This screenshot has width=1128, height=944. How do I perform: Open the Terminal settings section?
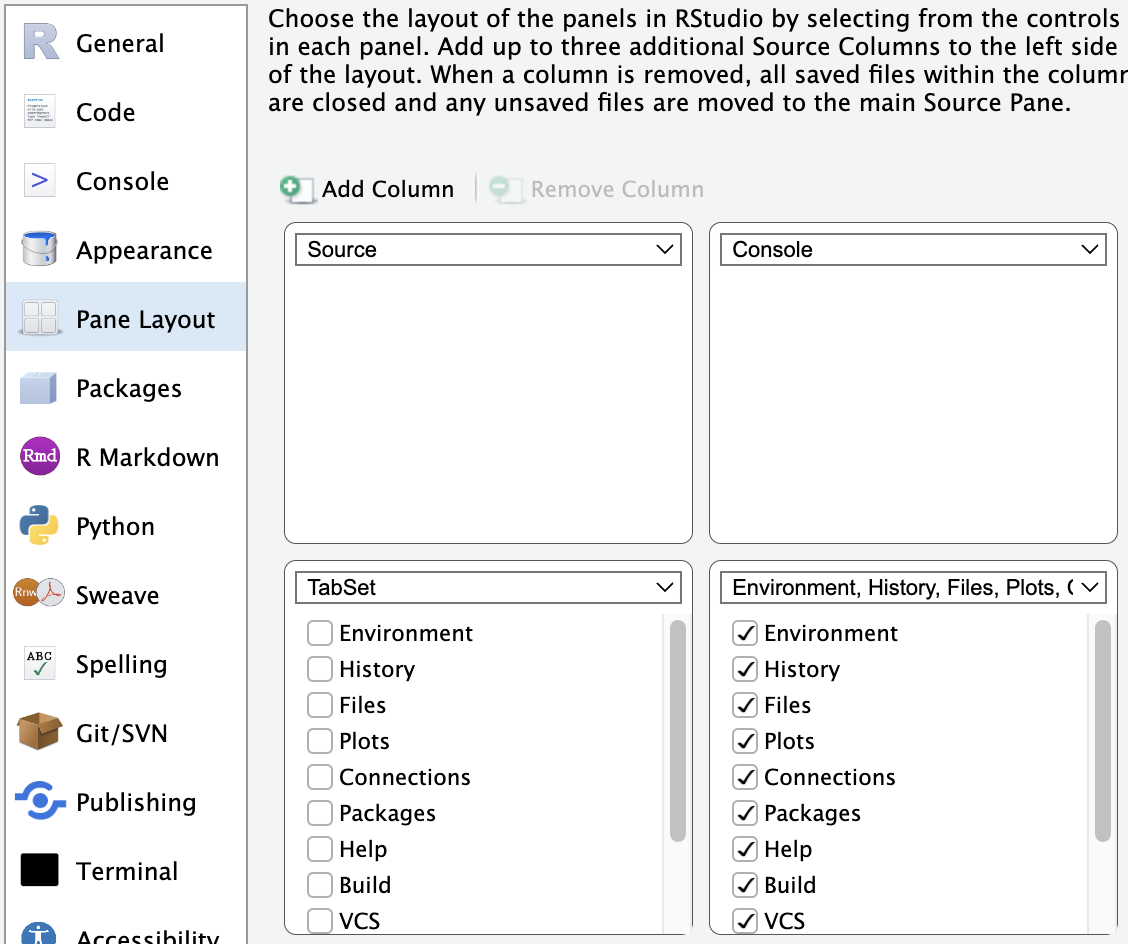126,871
